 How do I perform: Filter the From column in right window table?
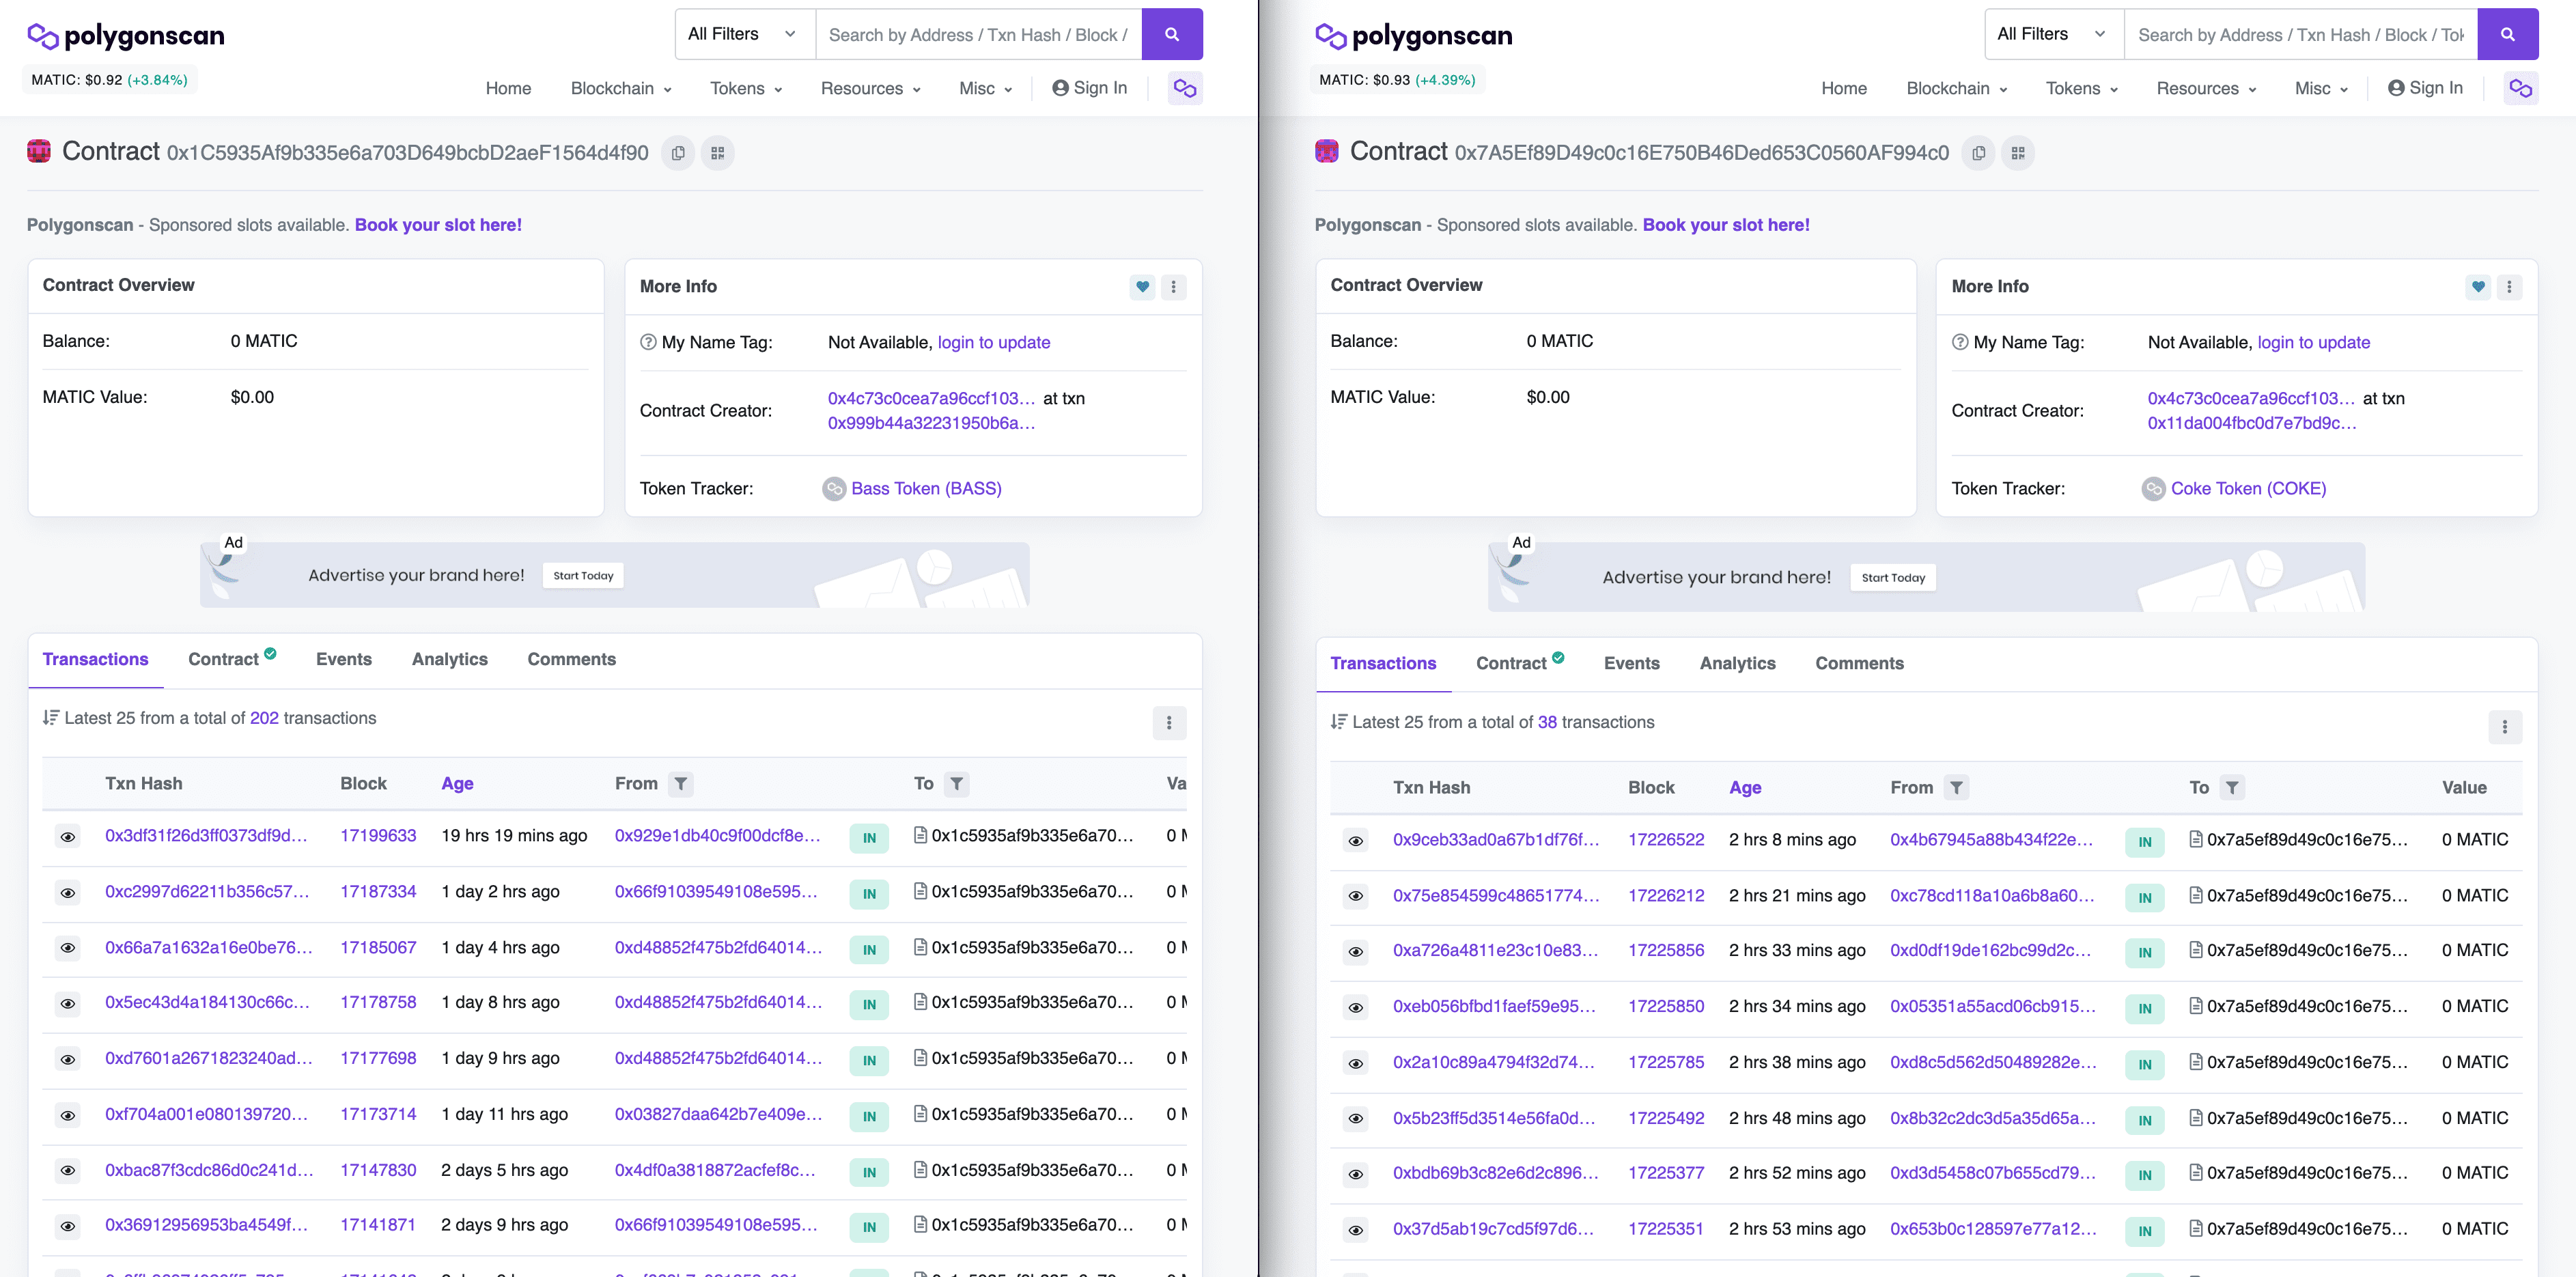pyautogui.click(x=1956, y=787)
